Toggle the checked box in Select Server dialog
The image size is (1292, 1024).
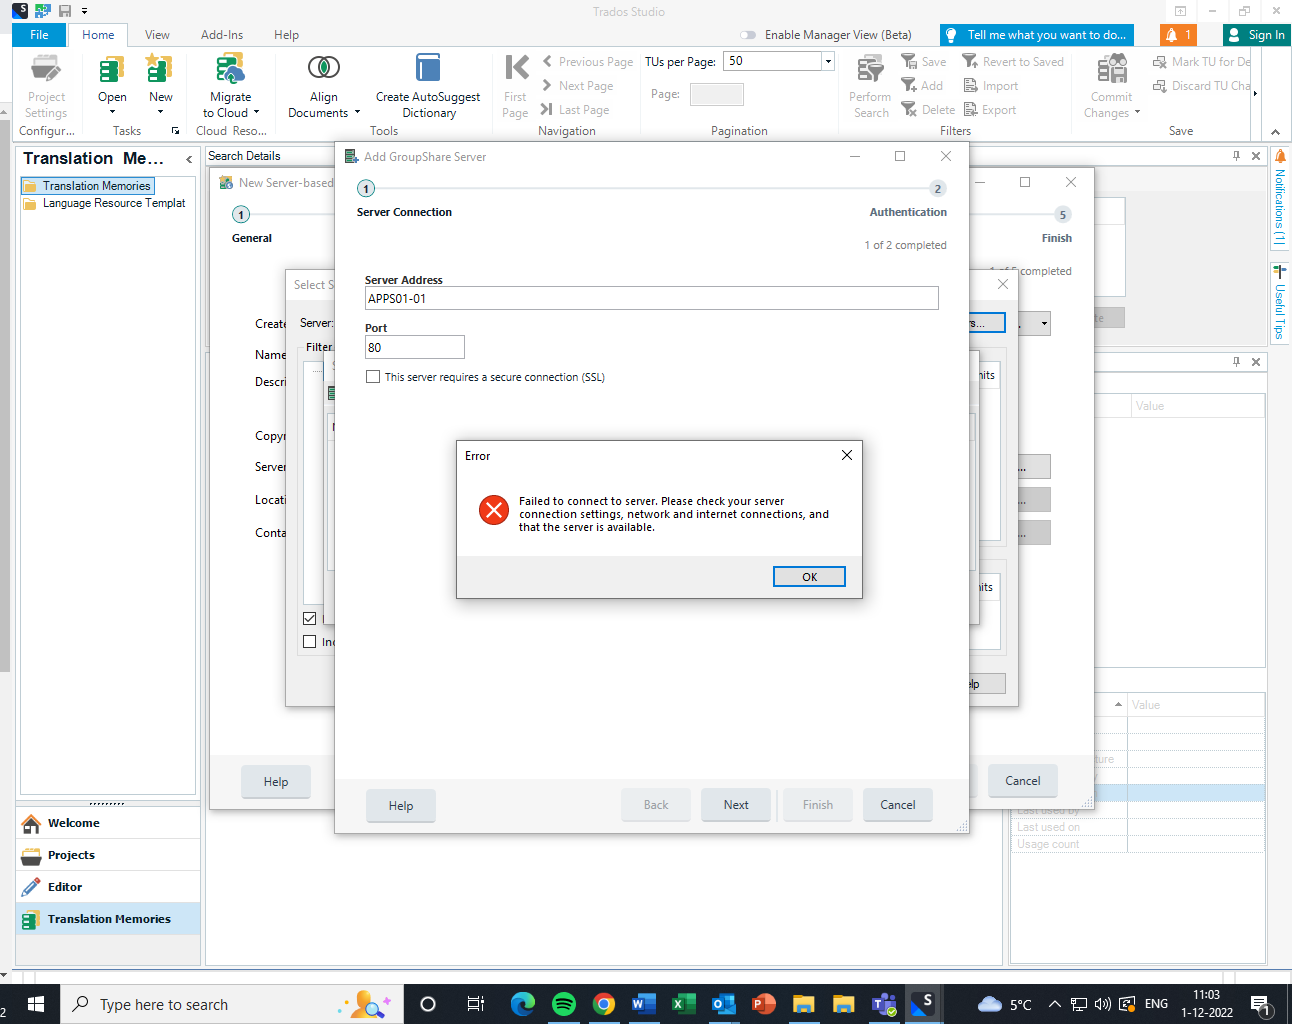(309, 618)
